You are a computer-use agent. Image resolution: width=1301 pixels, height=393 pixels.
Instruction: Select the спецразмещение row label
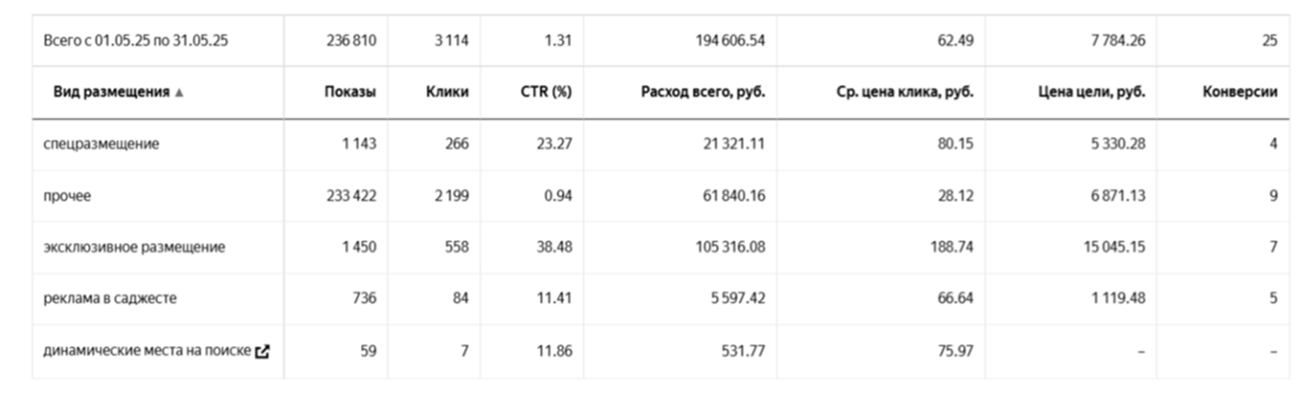click(x=101, y=144)
